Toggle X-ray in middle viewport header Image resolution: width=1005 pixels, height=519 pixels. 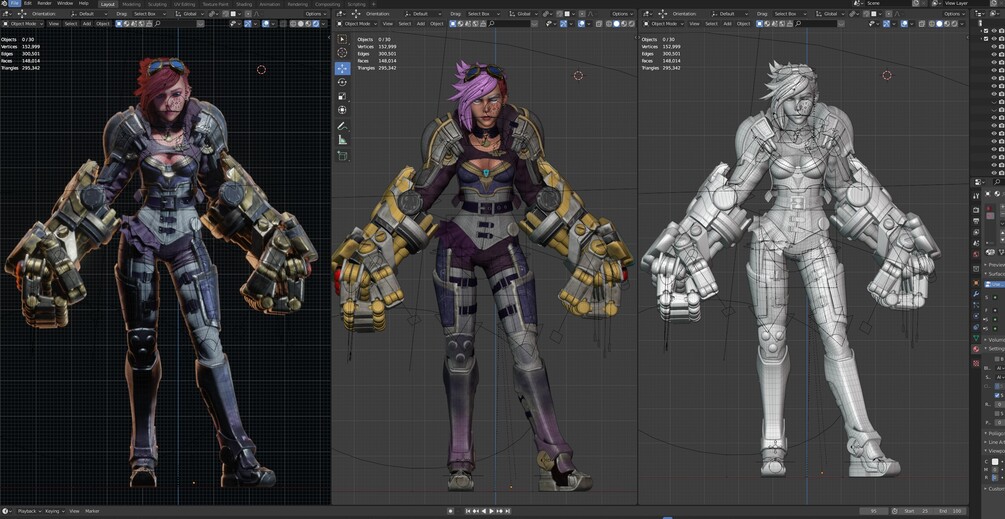pyautogui.click(x=599, y=23)
